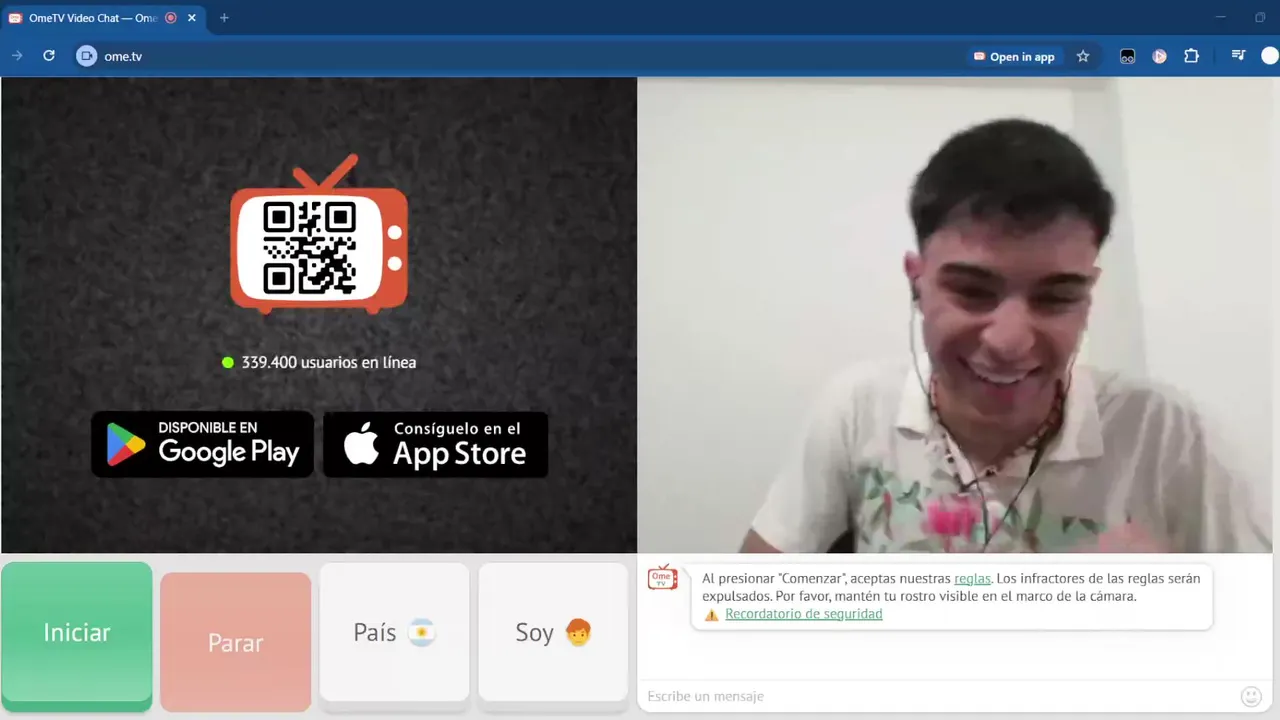
Task: Open a new browser tab with plus
Action: pos(224,18)
